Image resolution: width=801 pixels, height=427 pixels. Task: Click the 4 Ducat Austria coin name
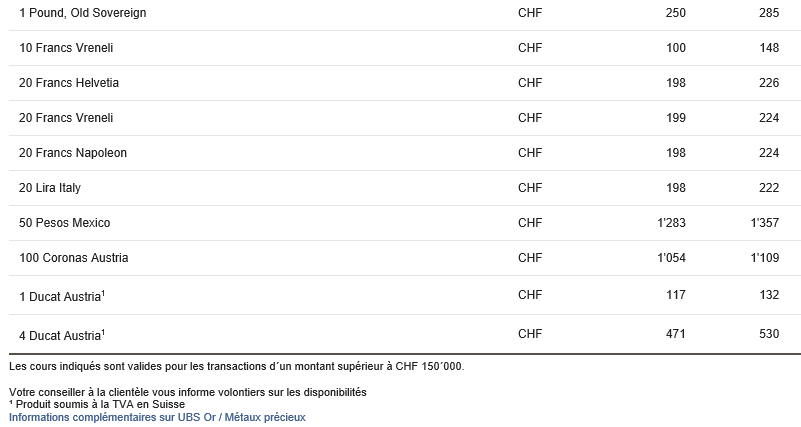tap(62, 335)
